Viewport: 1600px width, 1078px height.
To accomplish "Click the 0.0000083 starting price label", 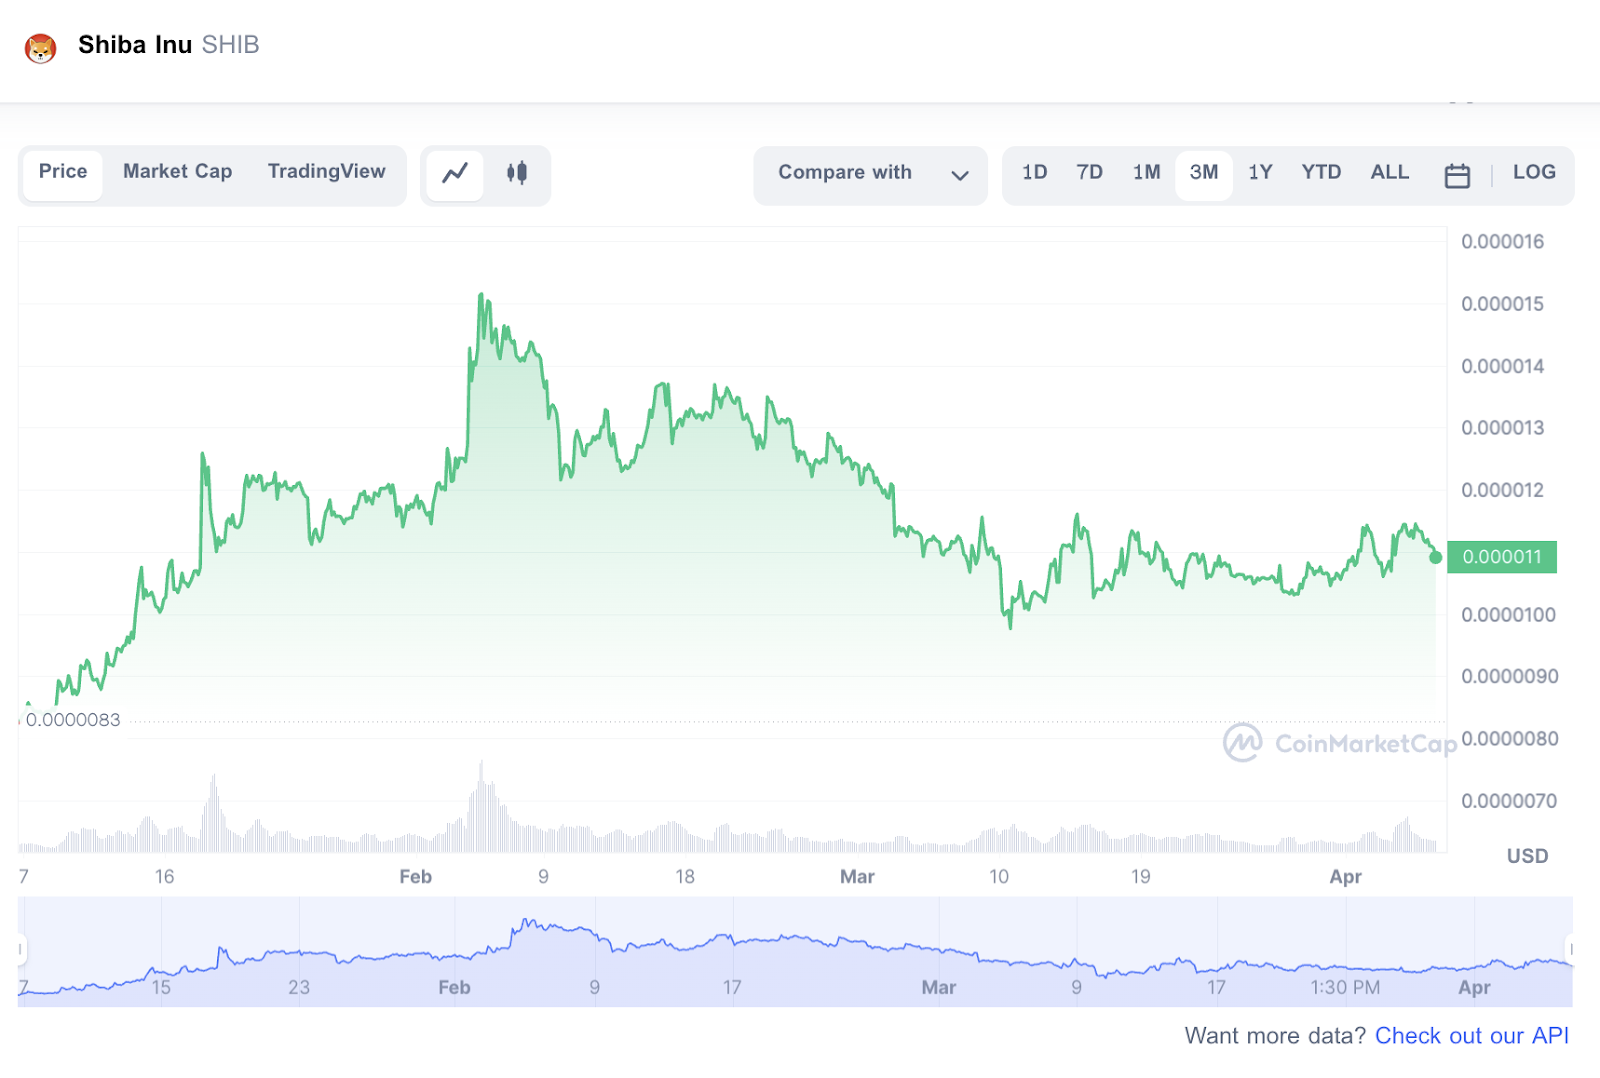I will point(73,720).
